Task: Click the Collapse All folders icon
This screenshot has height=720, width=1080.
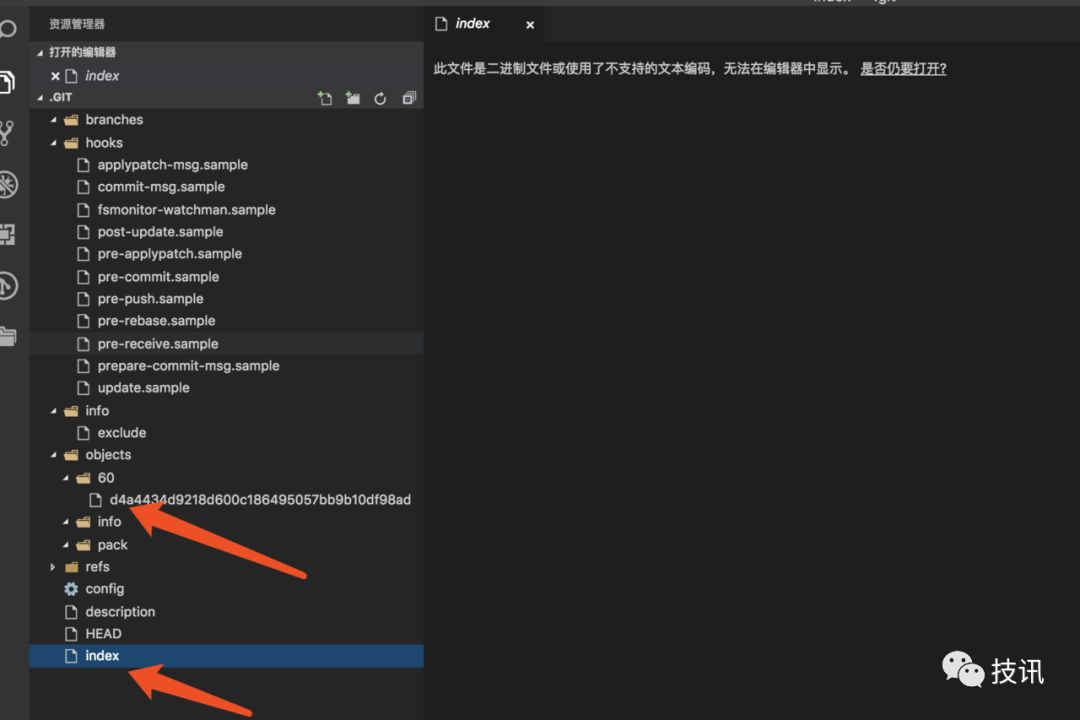Action: click(x=409, y=98)
